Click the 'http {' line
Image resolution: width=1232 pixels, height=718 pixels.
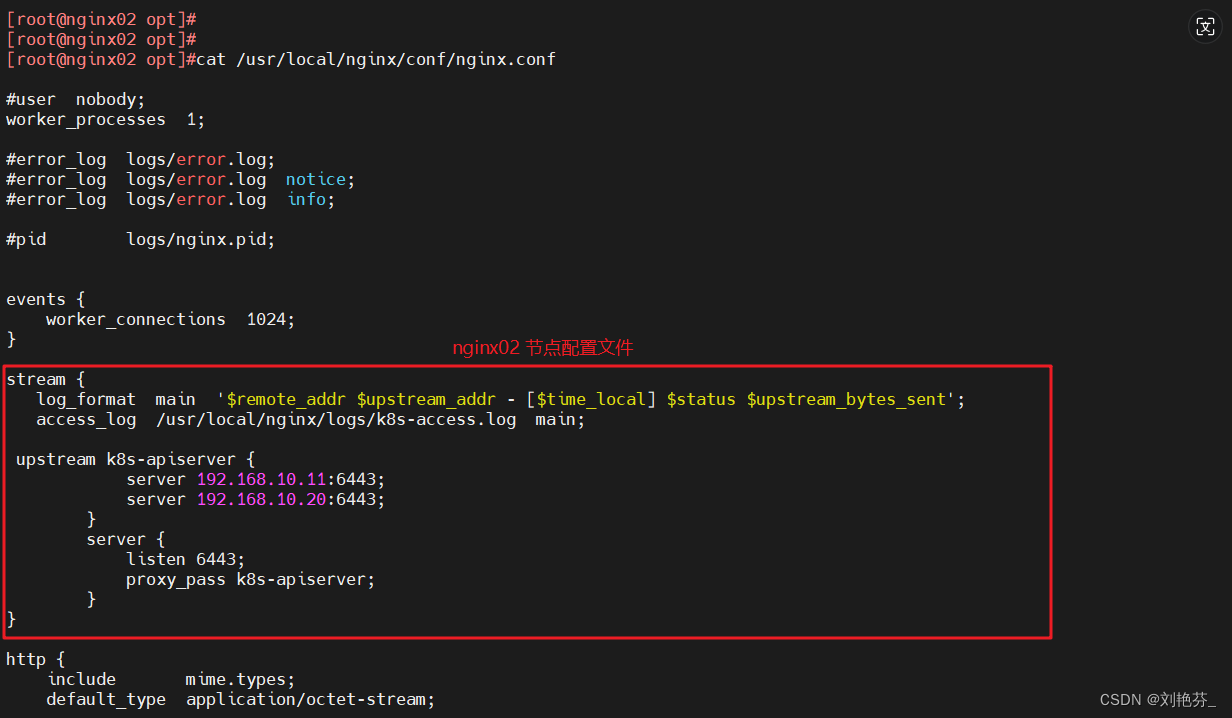(36, 660)
